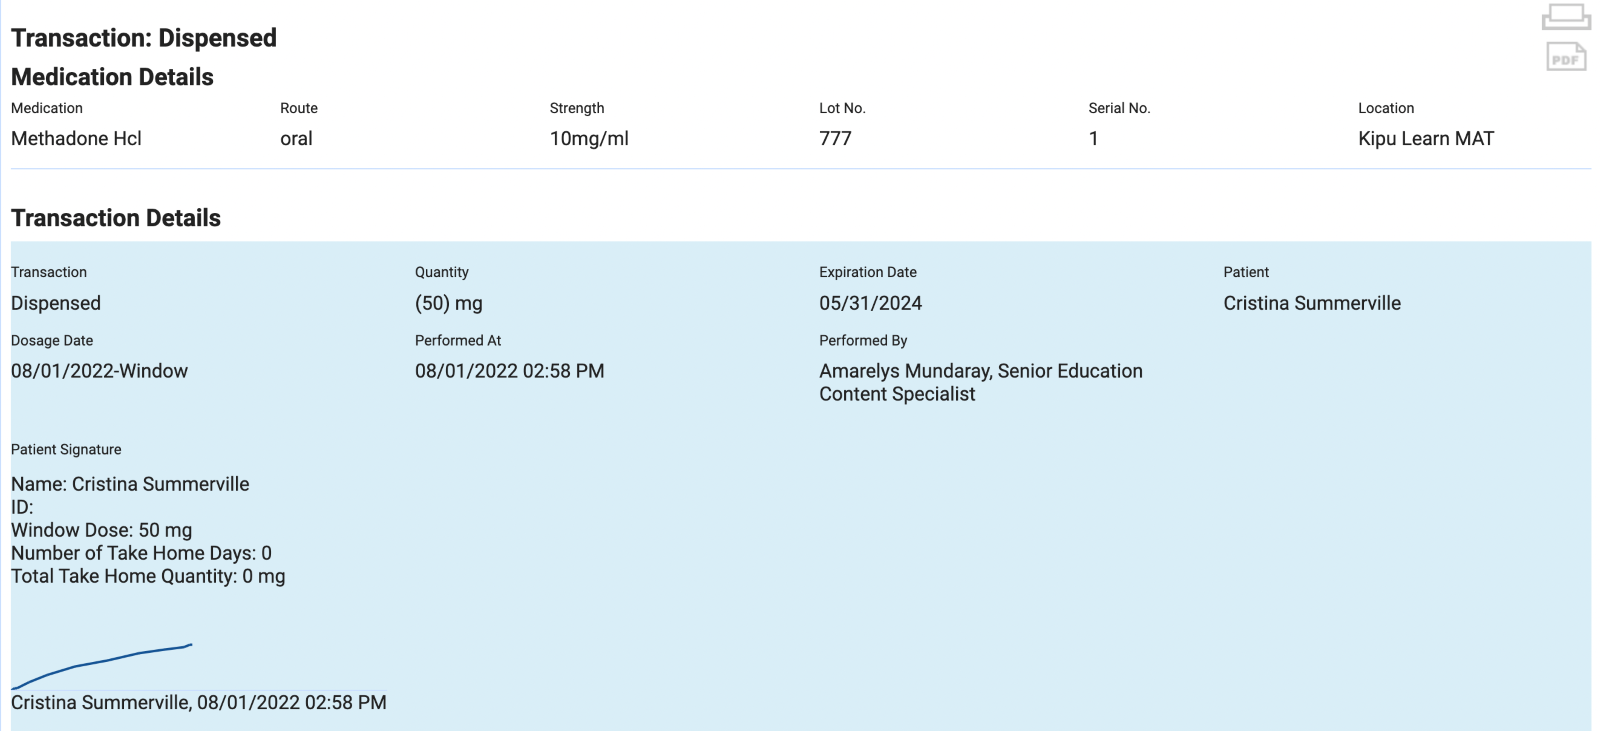Select the expiration date 05/31/2024
Screen dimensions: 1600x731
(870, 303)
